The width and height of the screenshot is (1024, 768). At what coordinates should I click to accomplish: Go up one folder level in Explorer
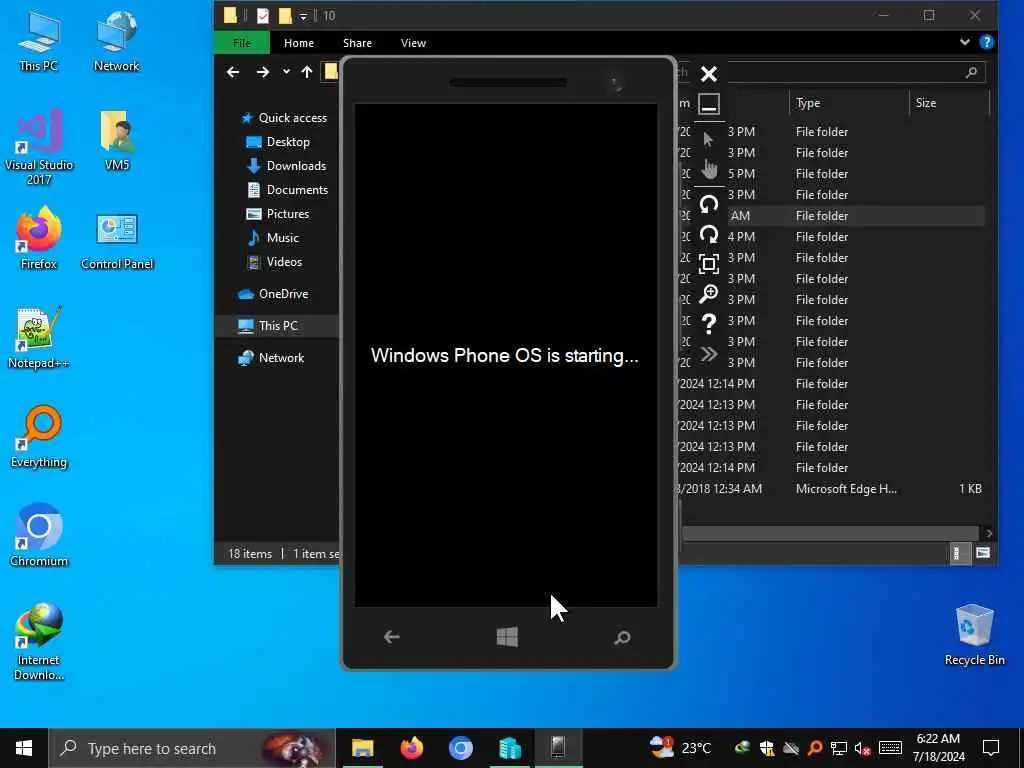[x=307, y=72]
